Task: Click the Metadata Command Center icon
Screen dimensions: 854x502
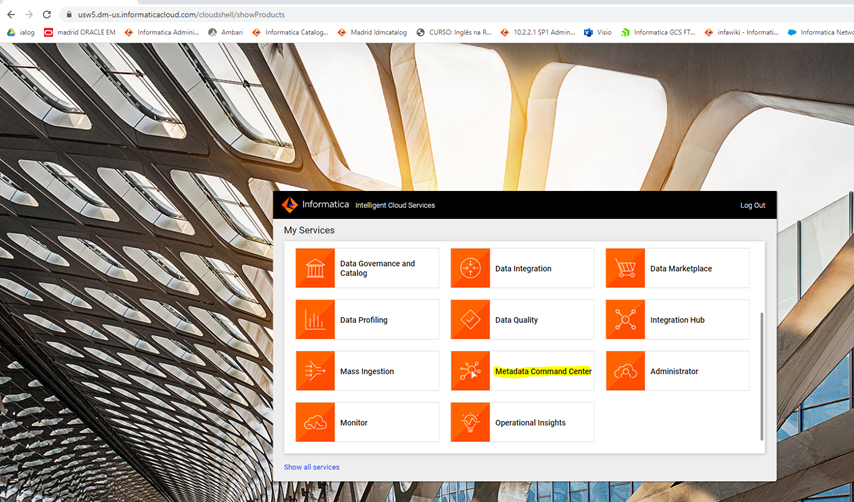Action: [470, 371]
